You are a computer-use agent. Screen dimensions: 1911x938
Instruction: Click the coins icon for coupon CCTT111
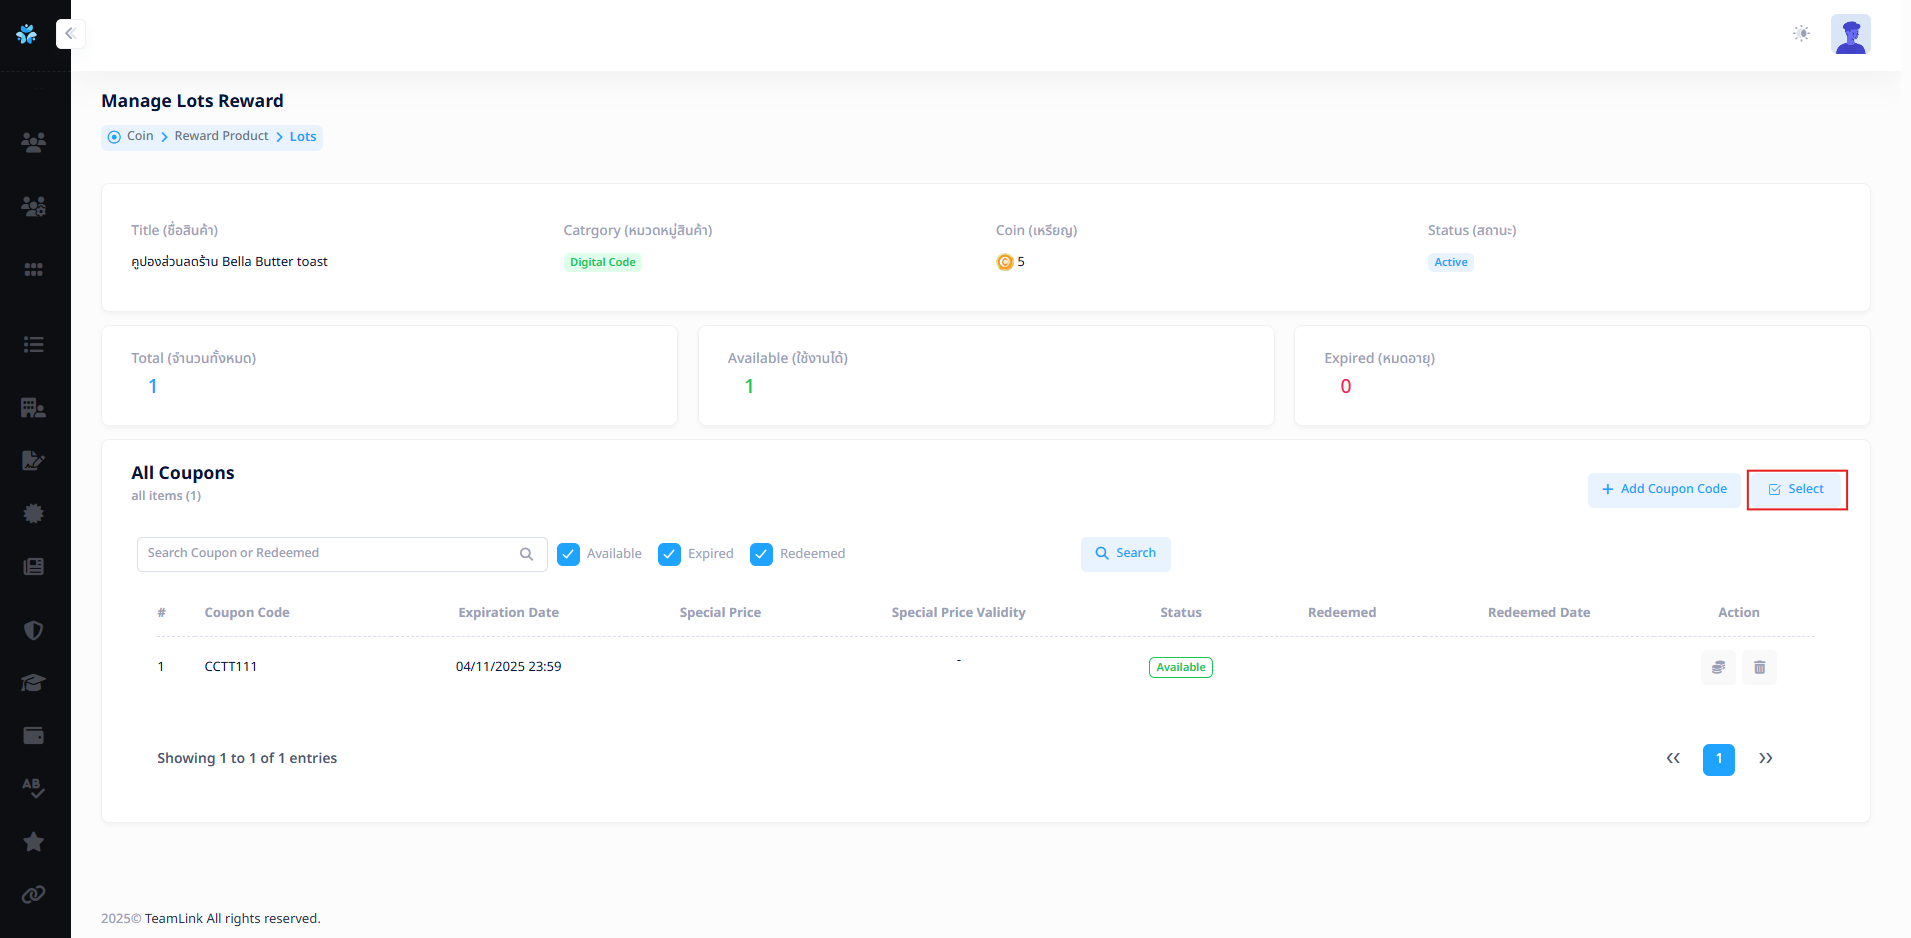(x=1718, y=667)
